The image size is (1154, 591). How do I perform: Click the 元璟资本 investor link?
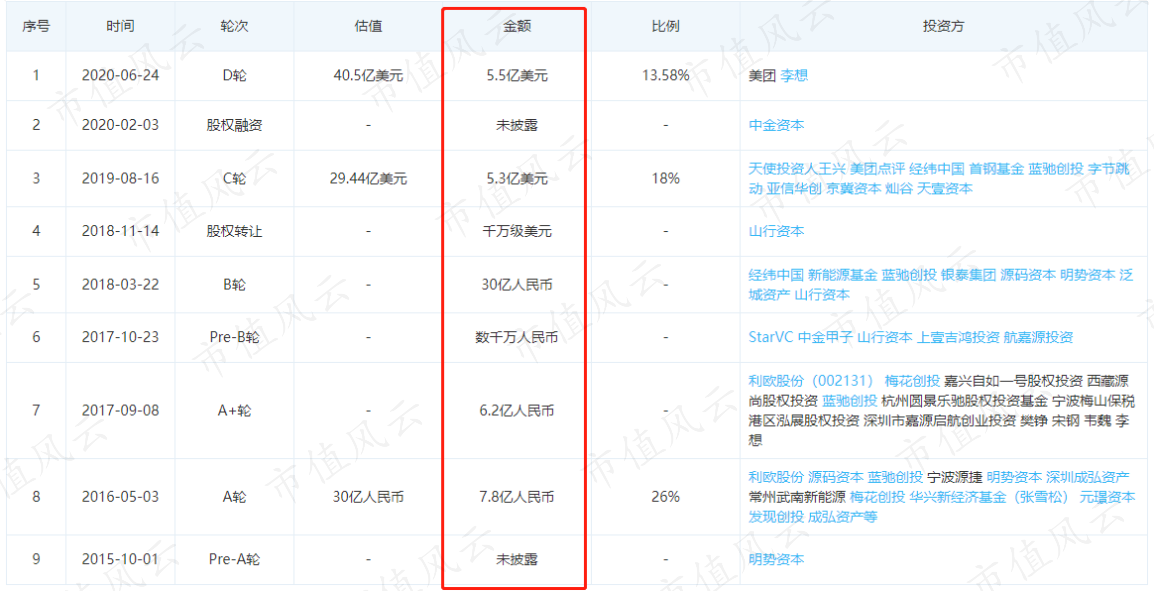click(1107, 498)
